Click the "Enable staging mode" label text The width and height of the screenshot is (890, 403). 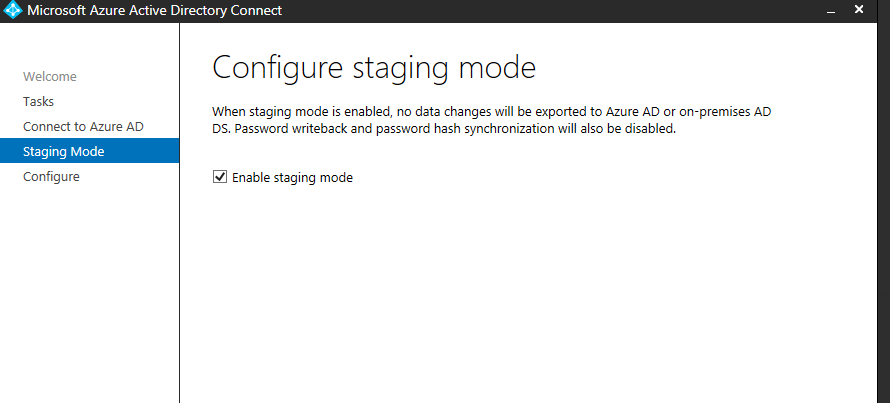pos(292,178)
